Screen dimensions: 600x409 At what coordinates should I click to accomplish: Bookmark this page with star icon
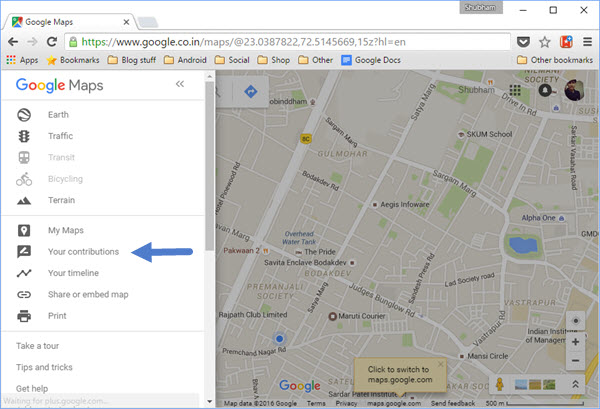pyautogui.click(x=545, y=42)
